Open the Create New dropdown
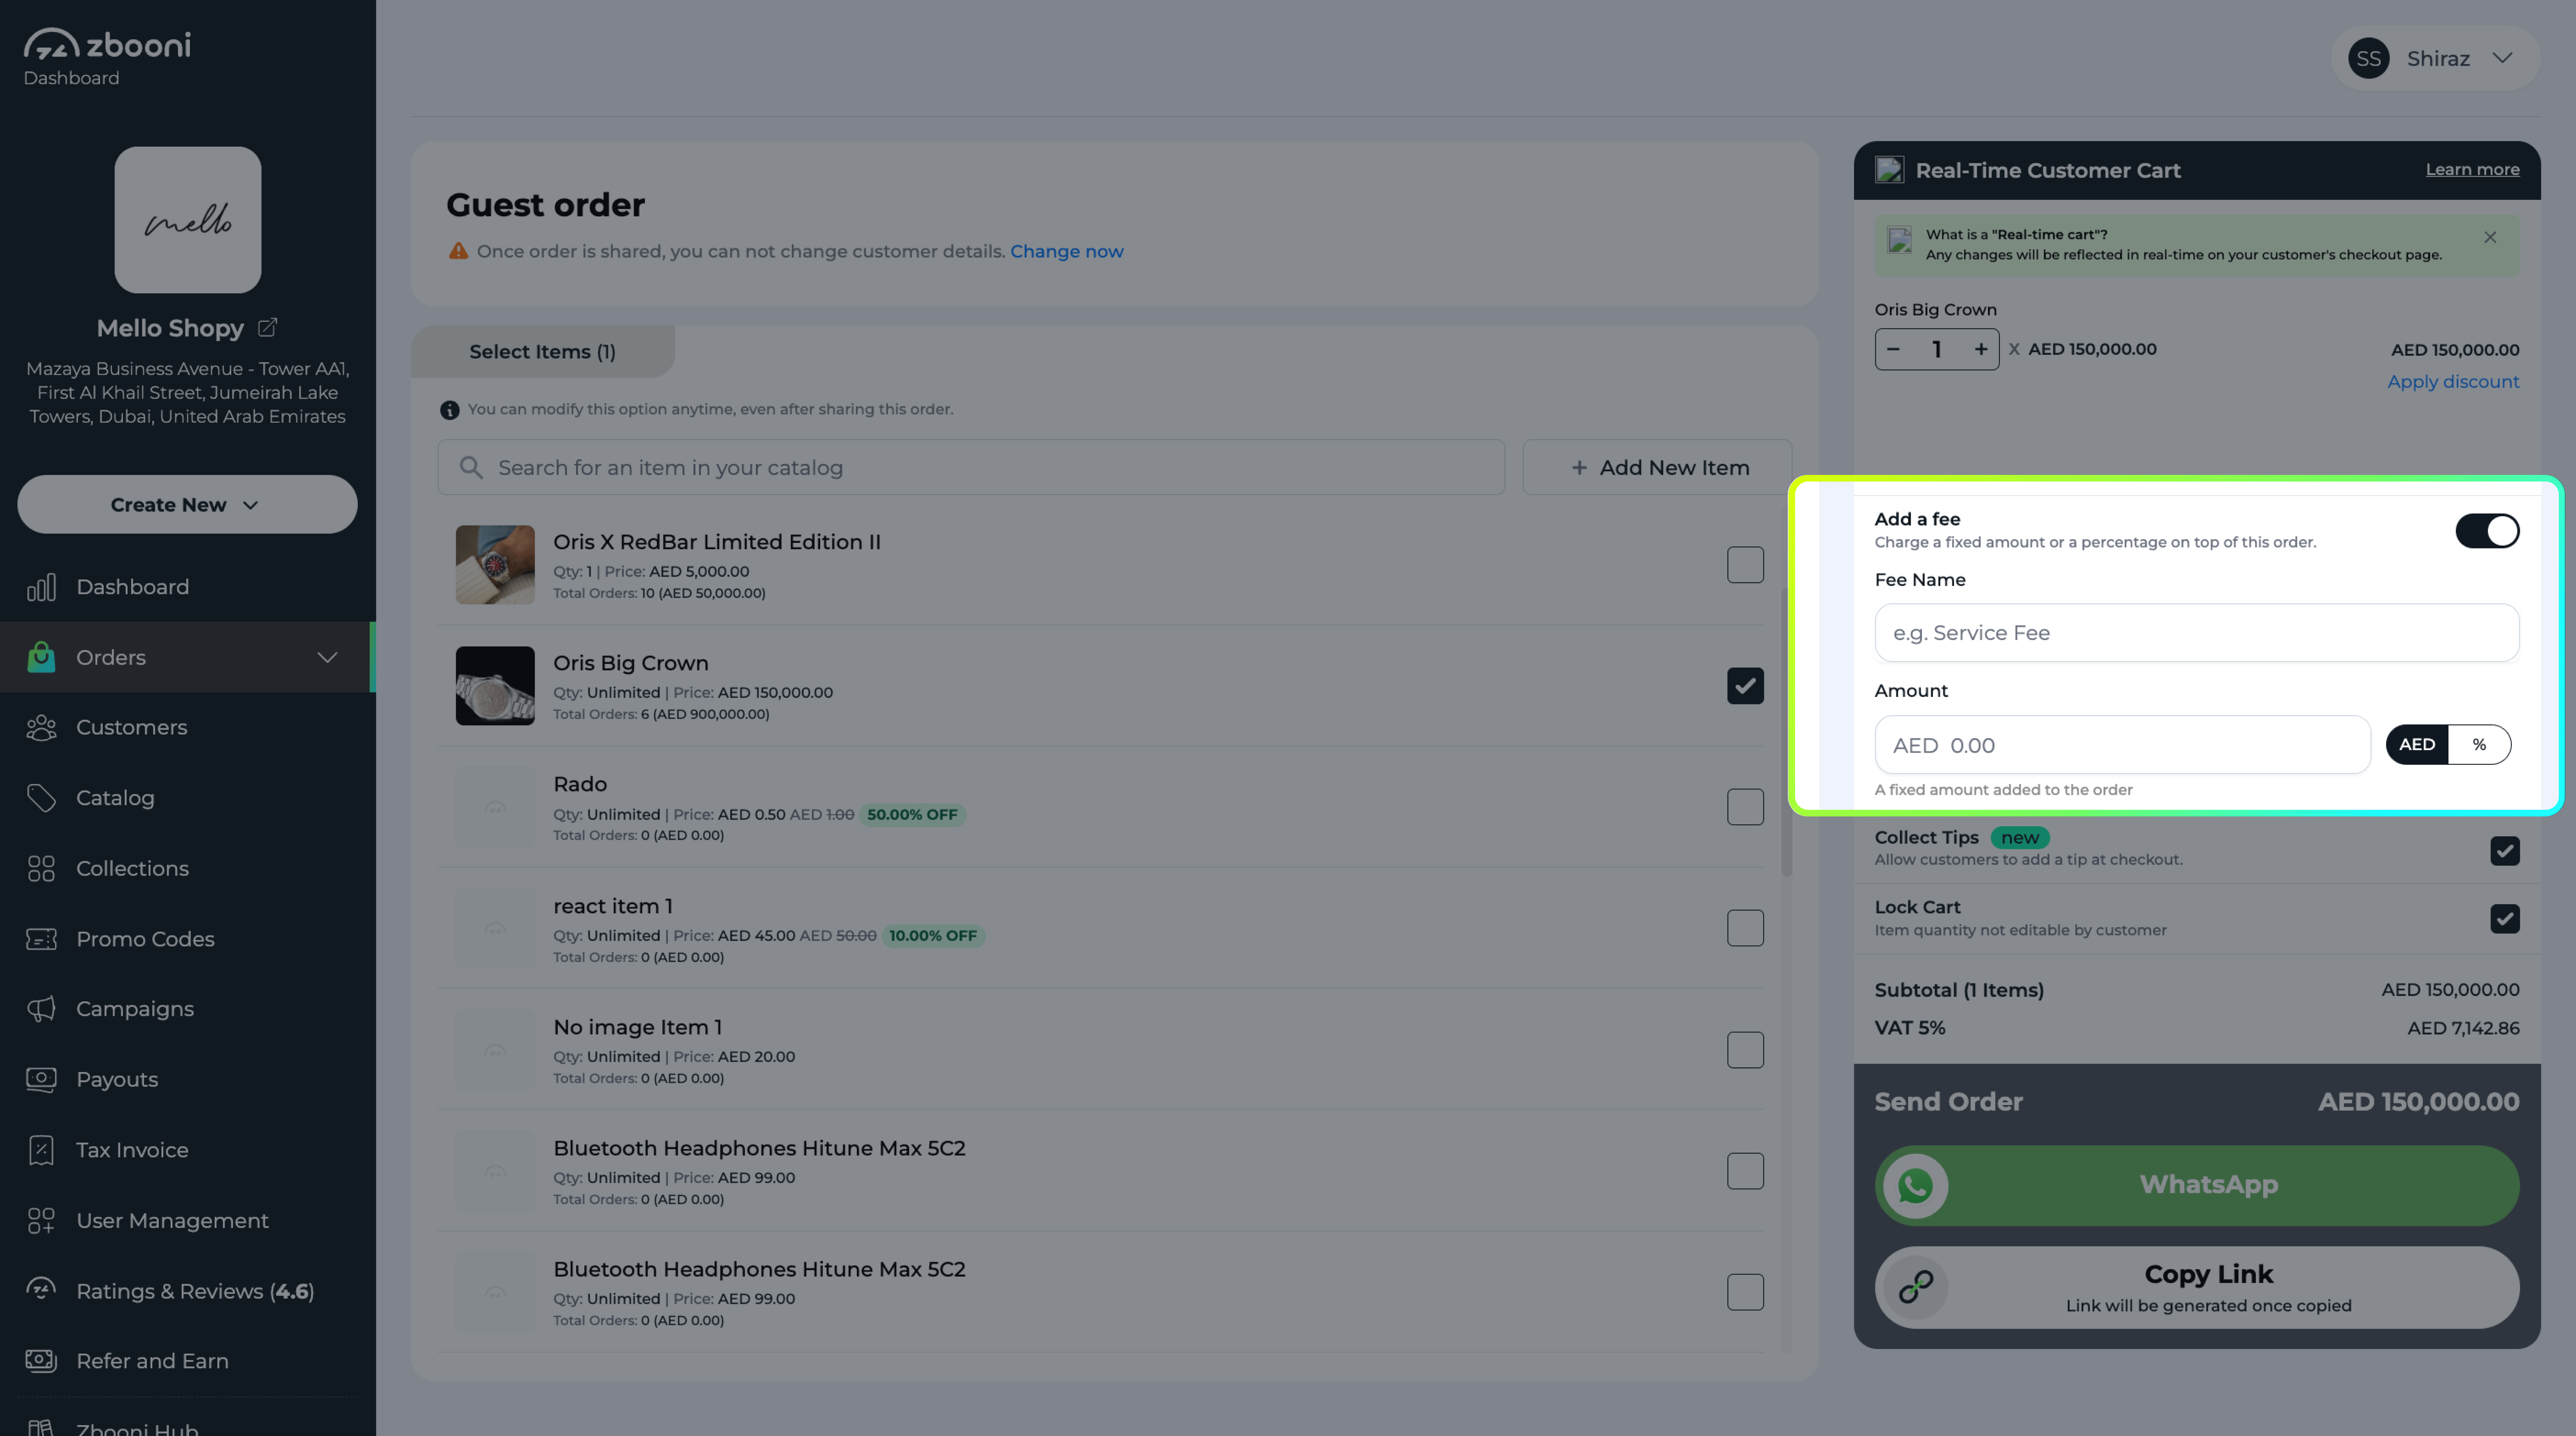Image resolution: width=2576 pixels, height=1436 pixels. [x=187, y=505]
